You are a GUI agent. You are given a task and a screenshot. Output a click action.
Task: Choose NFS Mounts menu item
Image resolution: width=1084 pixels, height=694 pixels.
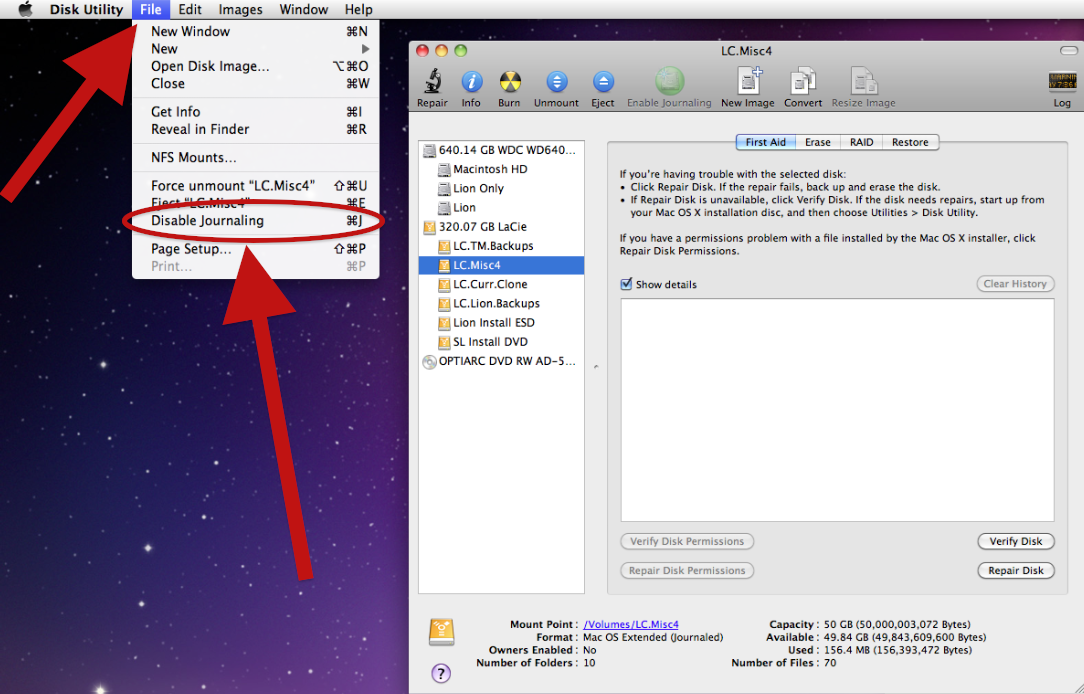click(x=256, y=158)
